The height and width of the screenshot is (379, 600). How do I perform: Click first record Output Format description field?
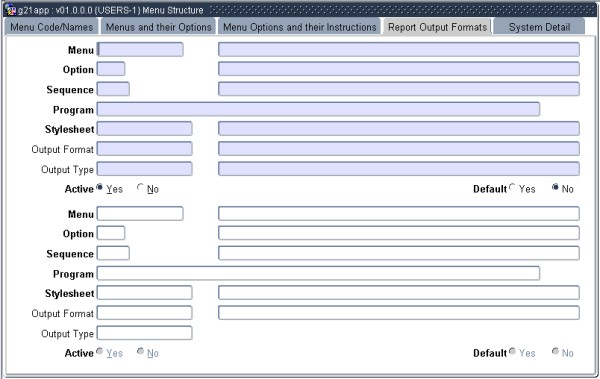[399, 149]
